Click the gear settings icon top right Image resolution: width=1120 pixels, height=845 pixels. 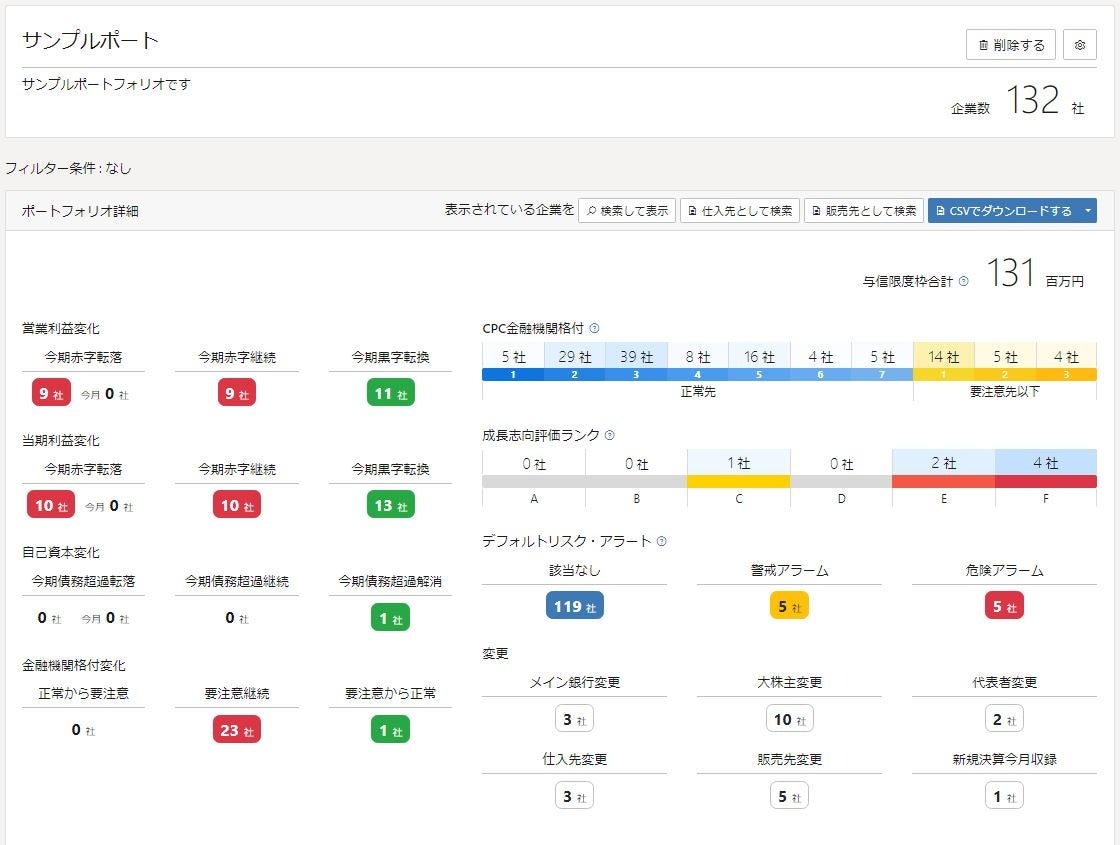click(x=1079, y=44)
